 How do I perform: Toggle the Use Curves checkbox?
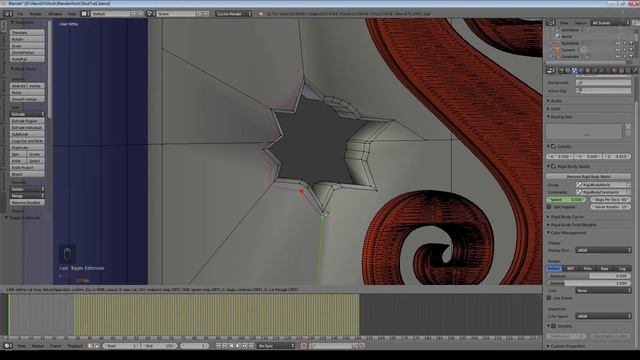pos(549,298)
